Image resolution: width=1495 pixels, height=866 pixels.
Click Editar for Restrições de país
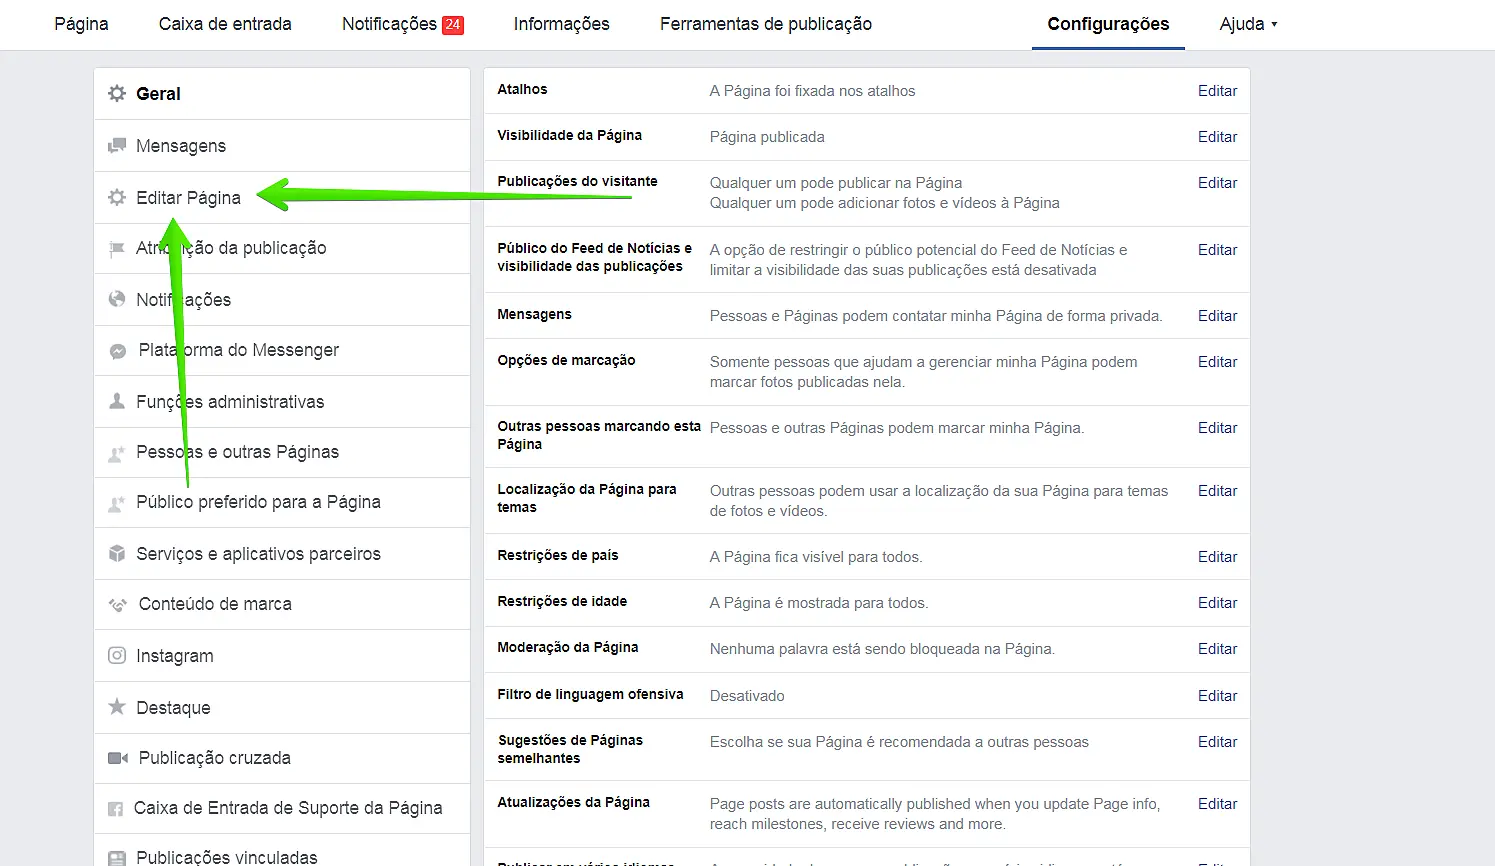coord(1217,557)
